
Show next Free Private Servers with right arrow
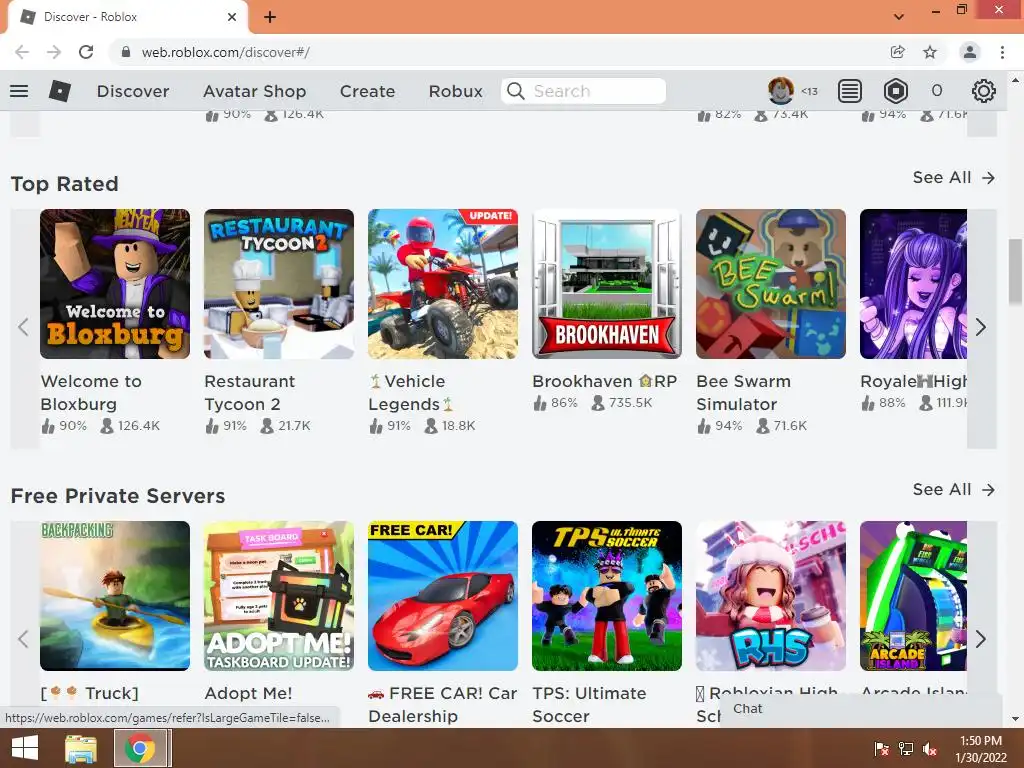pyautogui.click(x=981, y=639)
